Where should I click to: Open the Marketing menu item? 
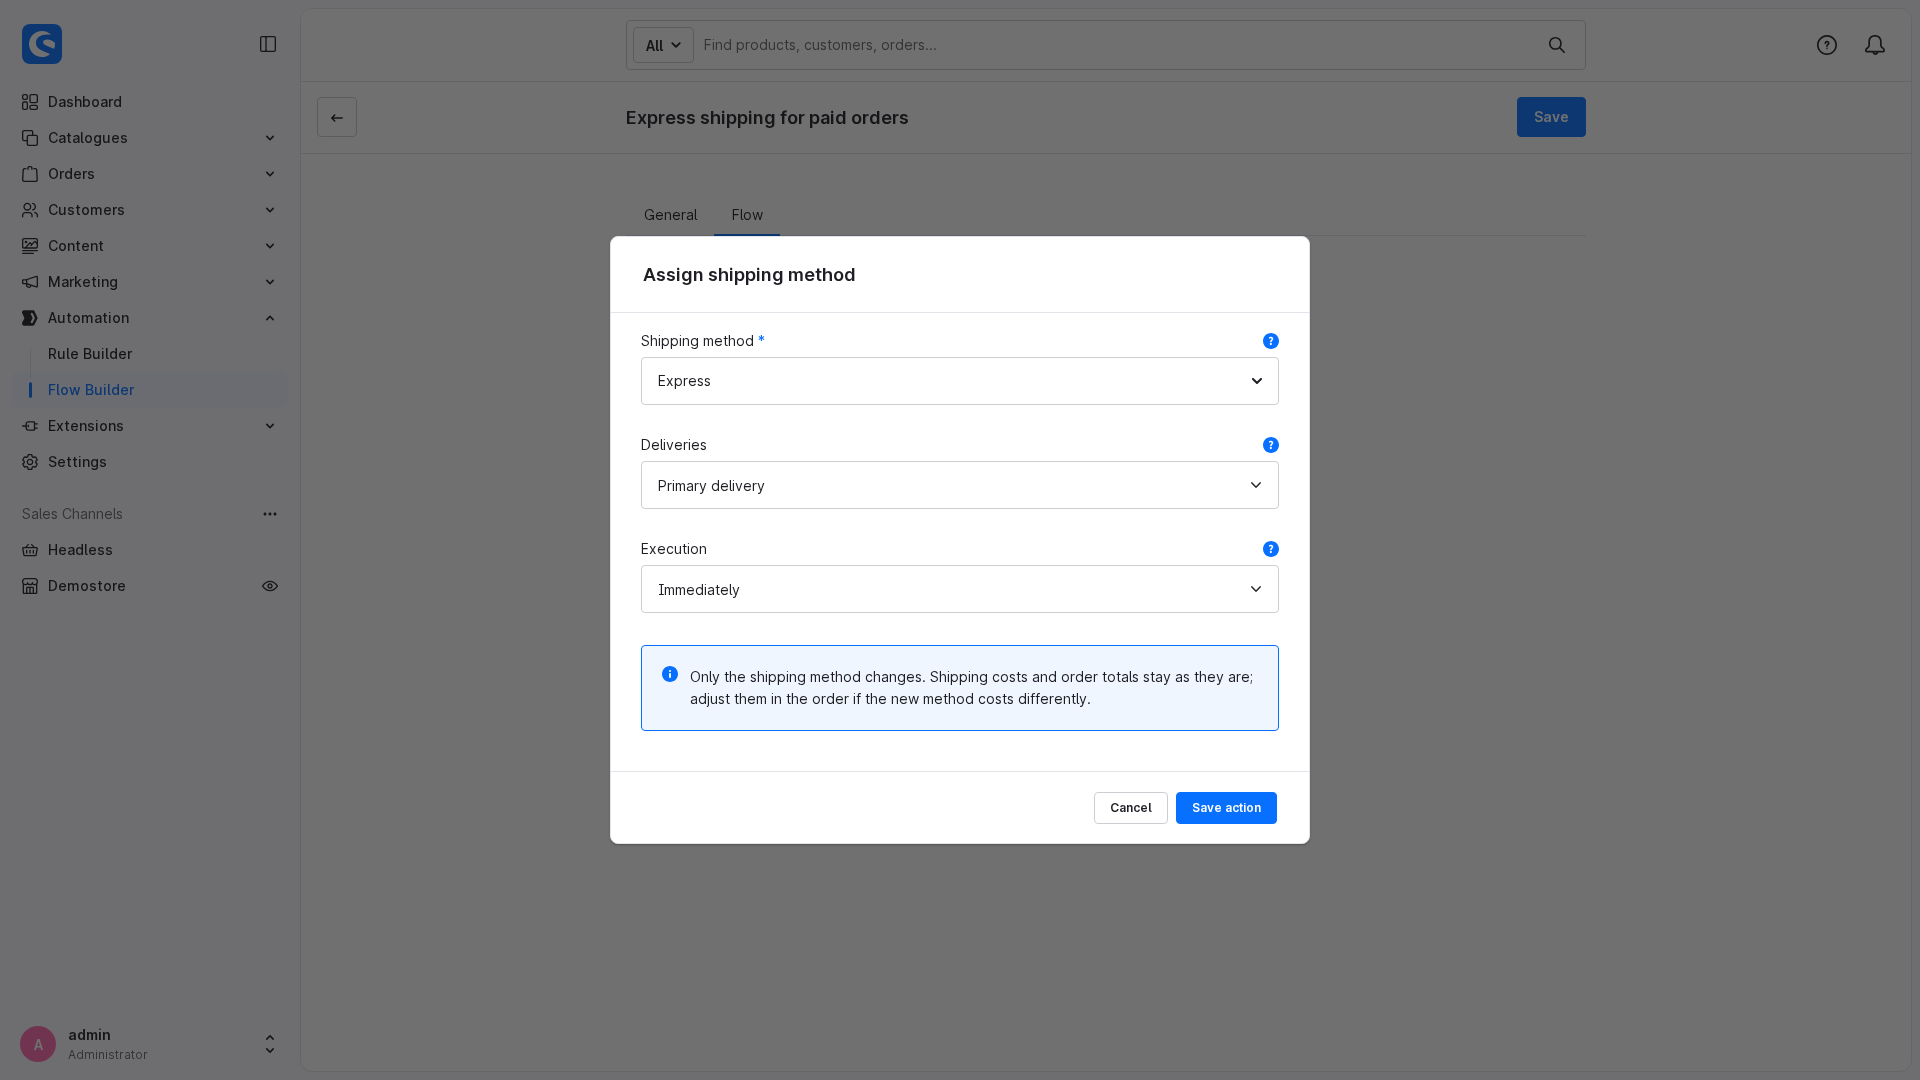click(150, 282)
